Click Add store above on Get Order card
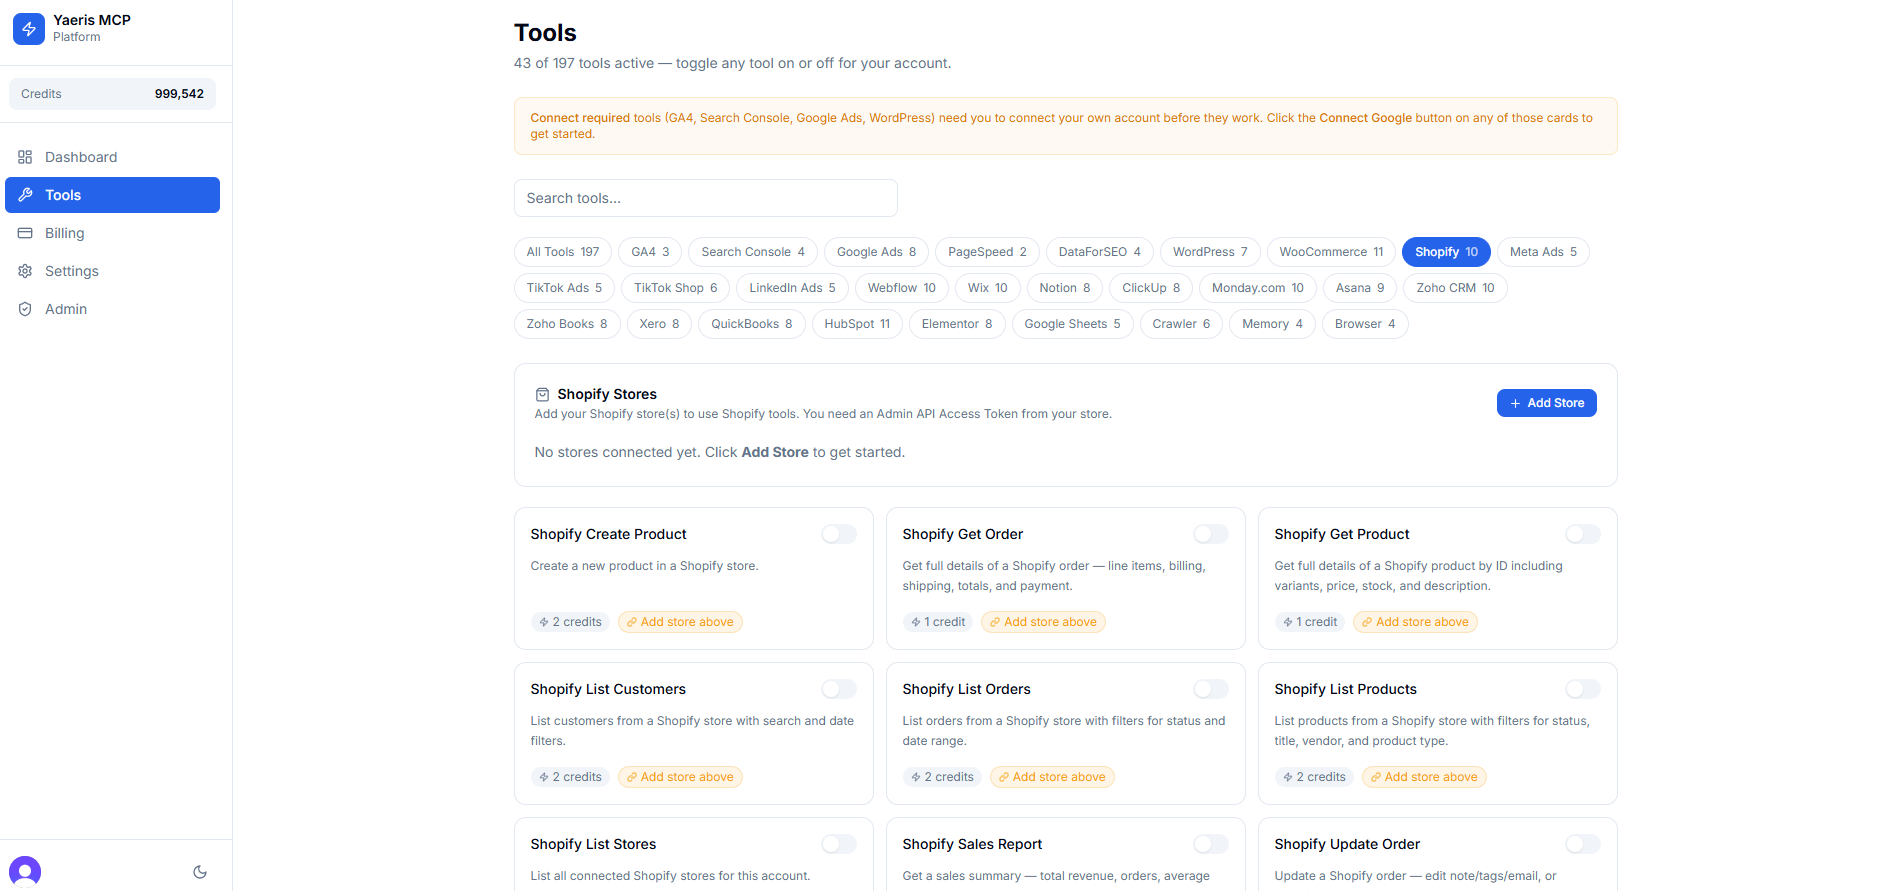This screenshot has height=891, width=1882. click(x=1043, y=622)
